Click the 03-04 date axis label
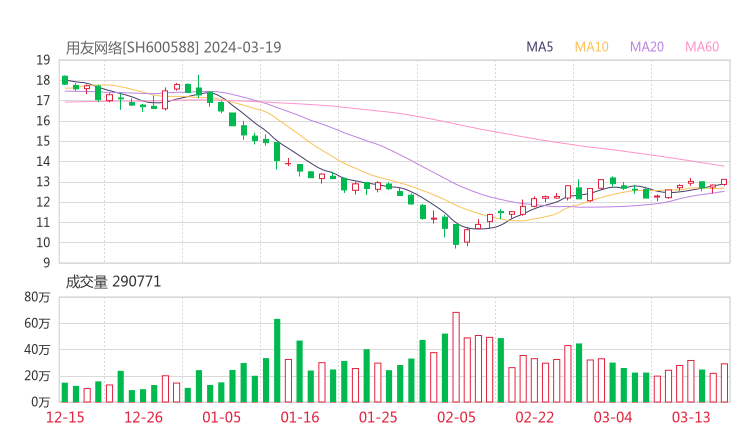Screen dimensions: 740x440 613,417
